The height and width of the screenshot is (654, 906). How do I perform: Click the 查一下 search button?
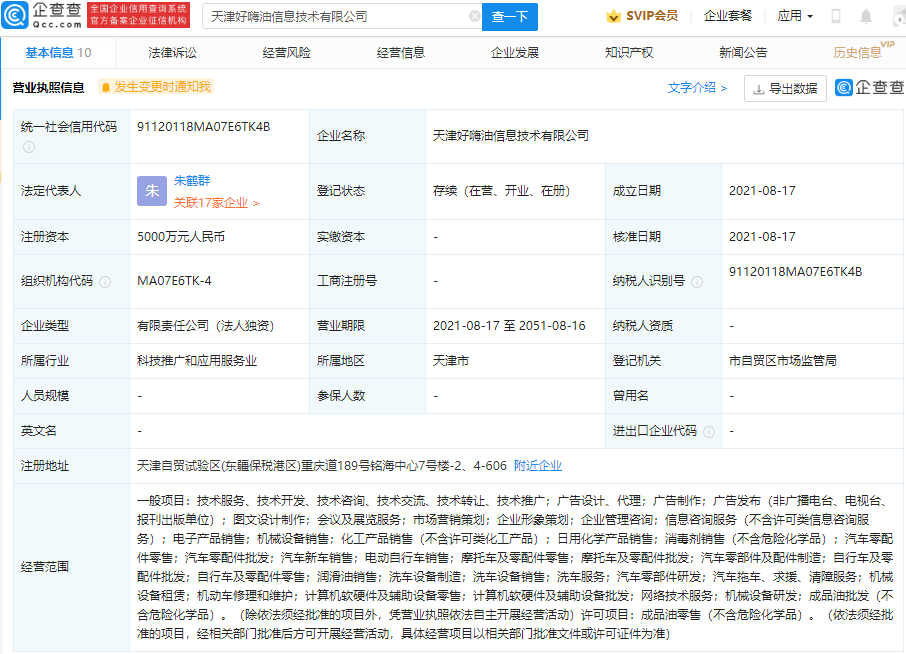coord(511,17)
